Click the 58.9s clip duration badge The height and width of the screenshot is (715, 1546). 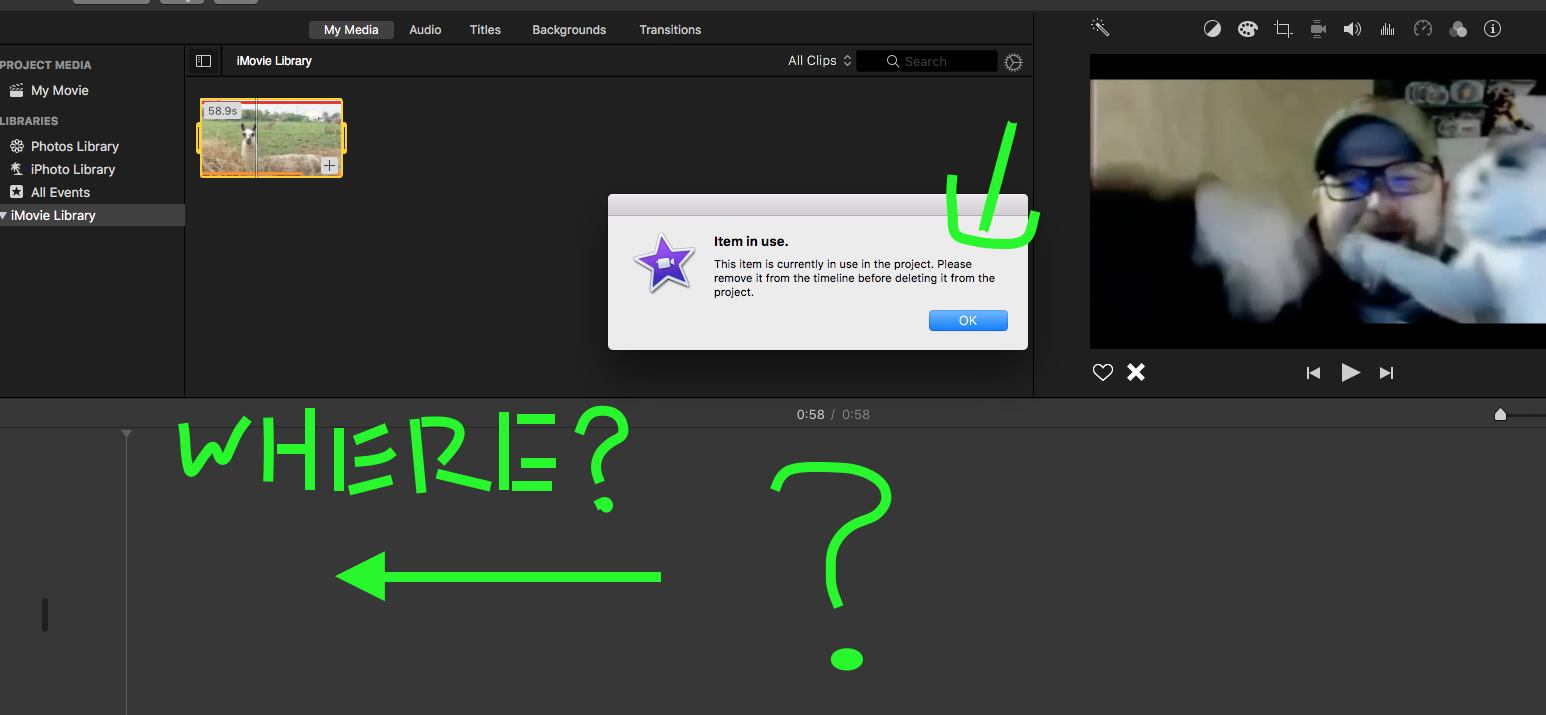(222, 111)
